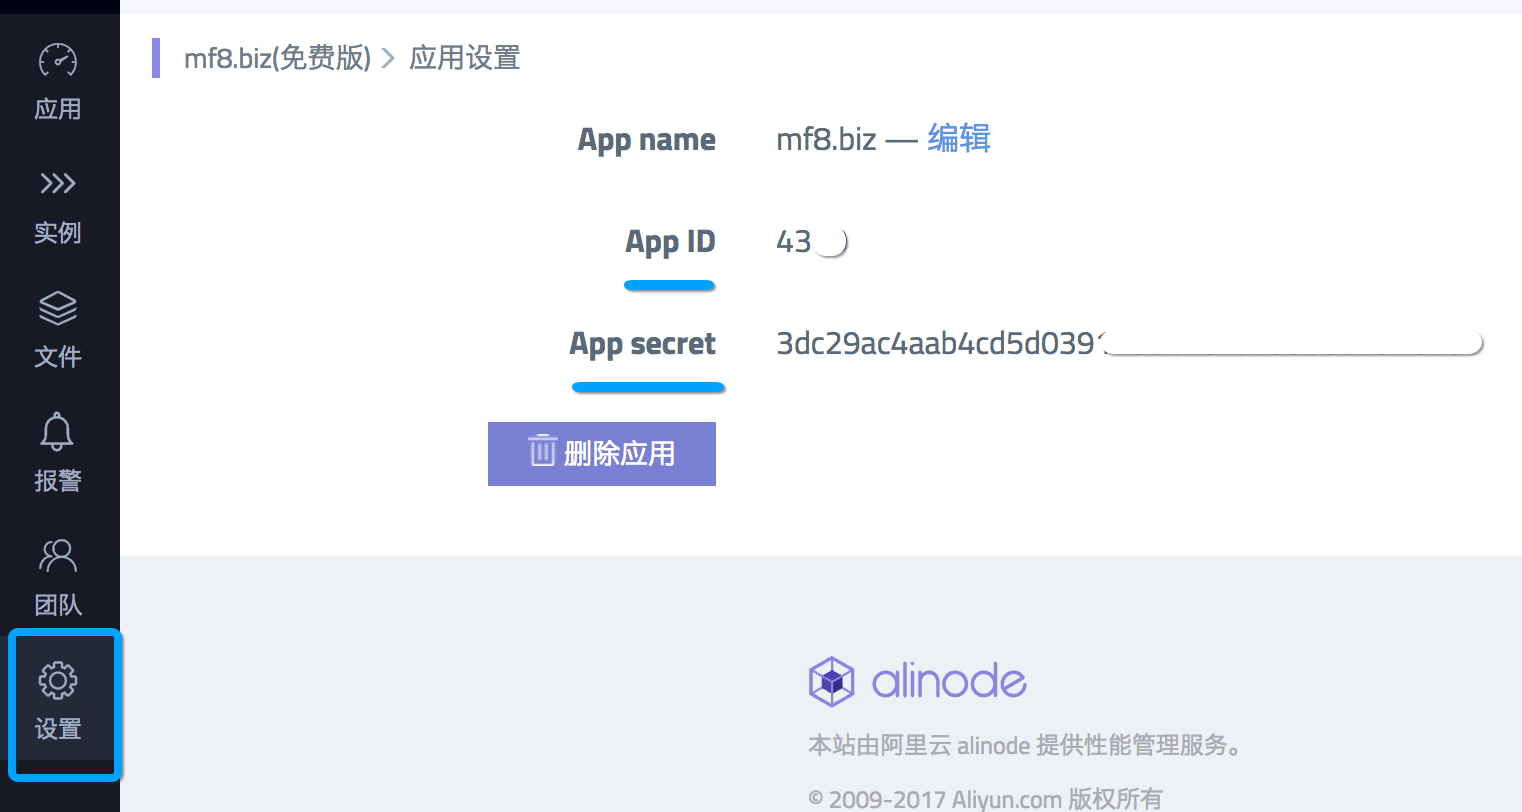Click the trash icon in 删除应用
The image size is (1522, 812).
(x=542, y=451)
